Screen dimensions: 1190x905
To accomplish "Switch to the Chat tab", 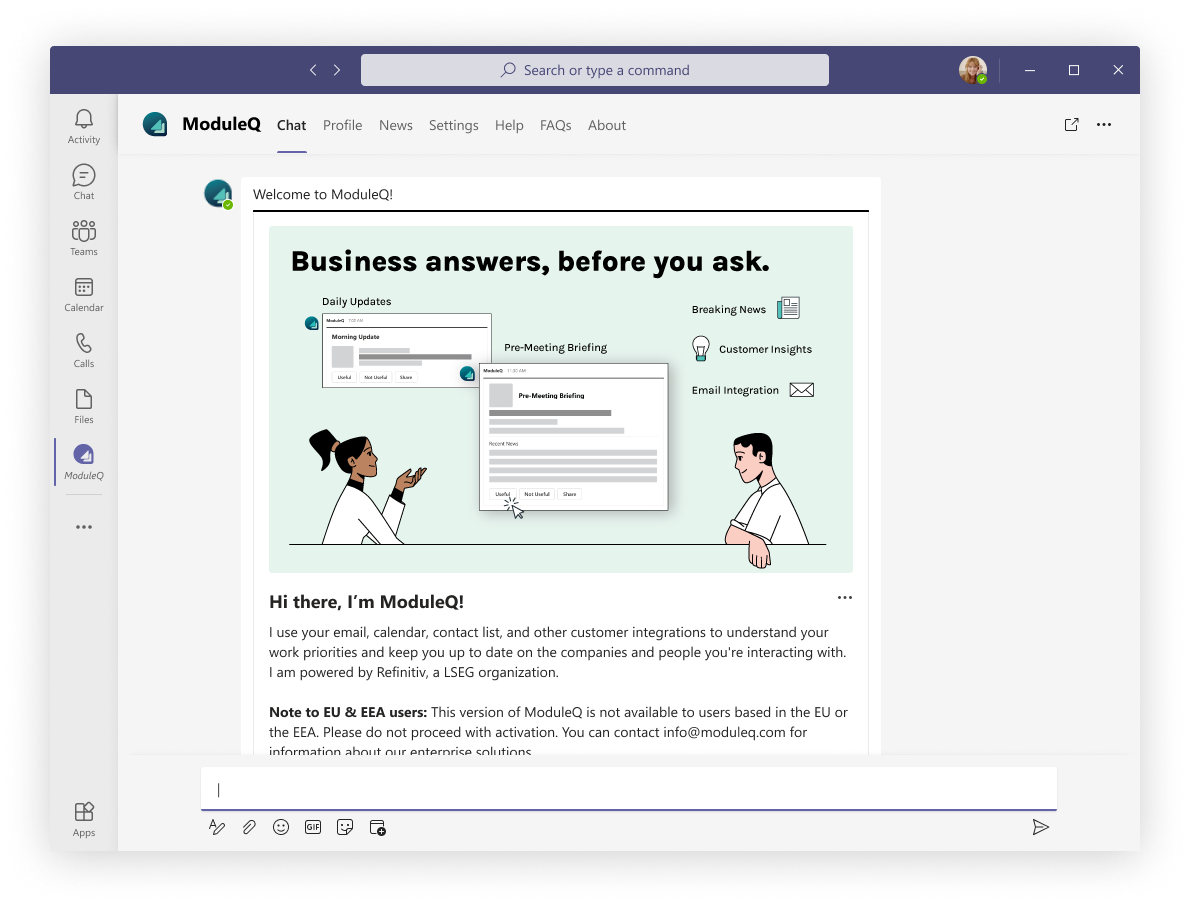I will point(291,125).
